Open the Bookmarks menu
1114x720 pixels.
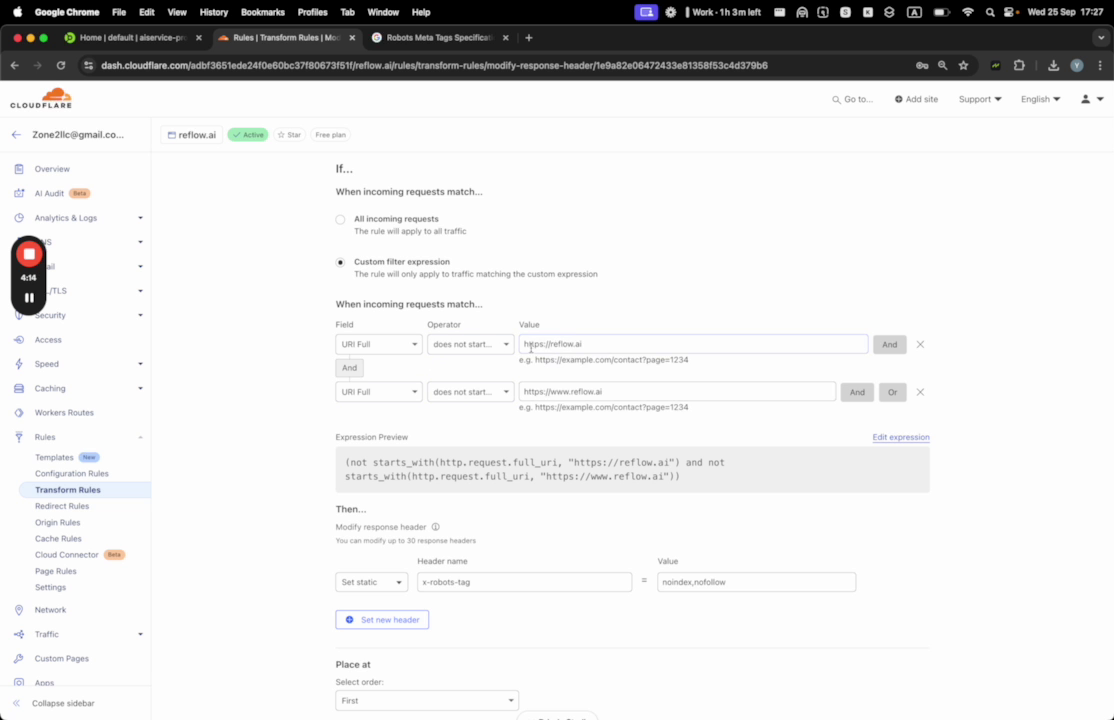[x=263, y=12]
